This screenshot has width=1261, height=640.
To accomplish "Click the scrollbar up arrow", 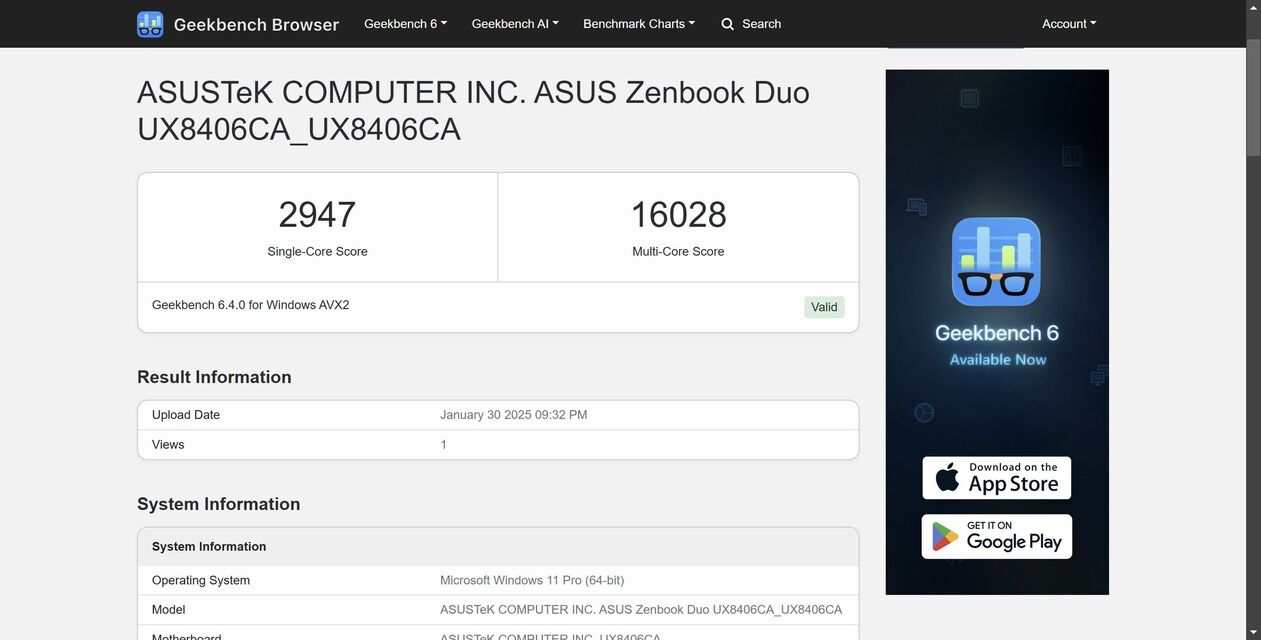I will point(1253,7).
